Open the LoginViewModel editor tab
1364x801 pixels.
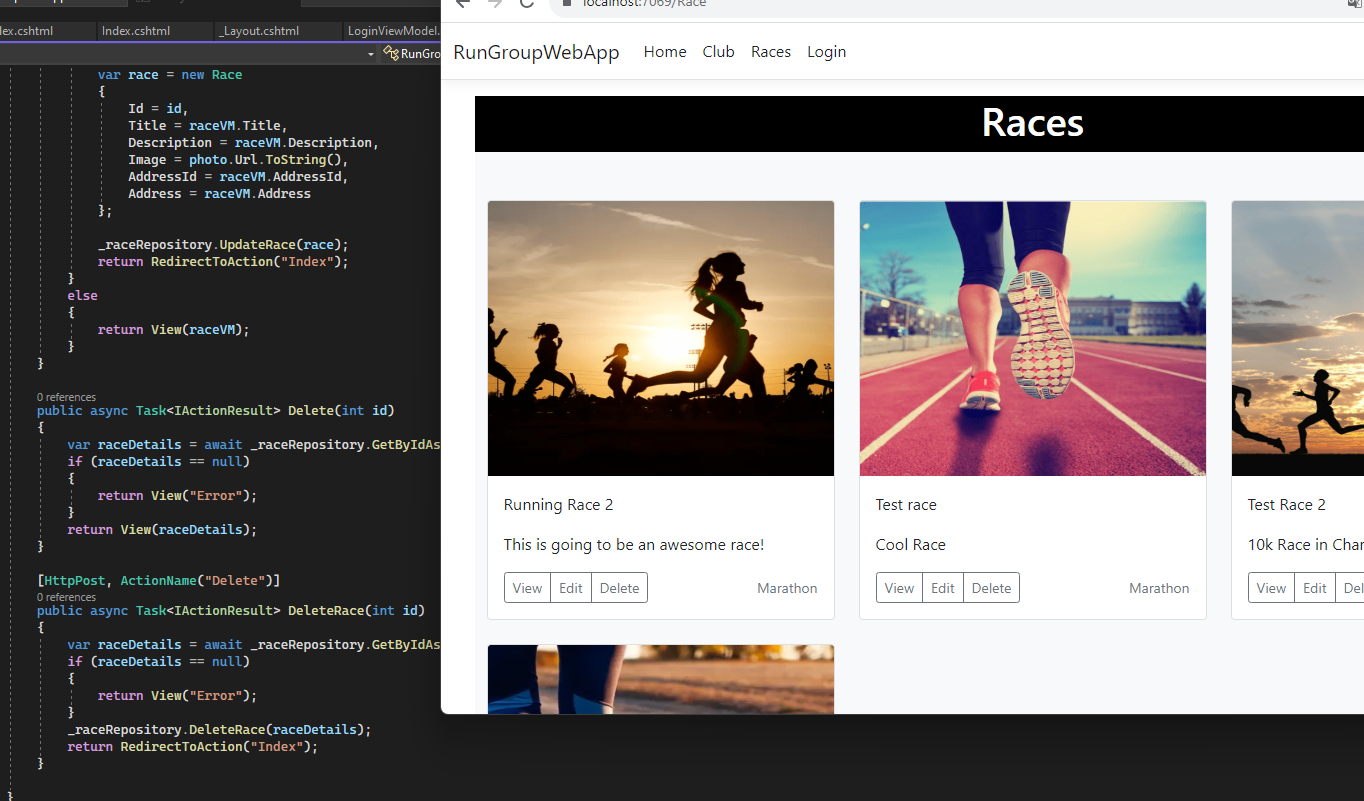394,31
